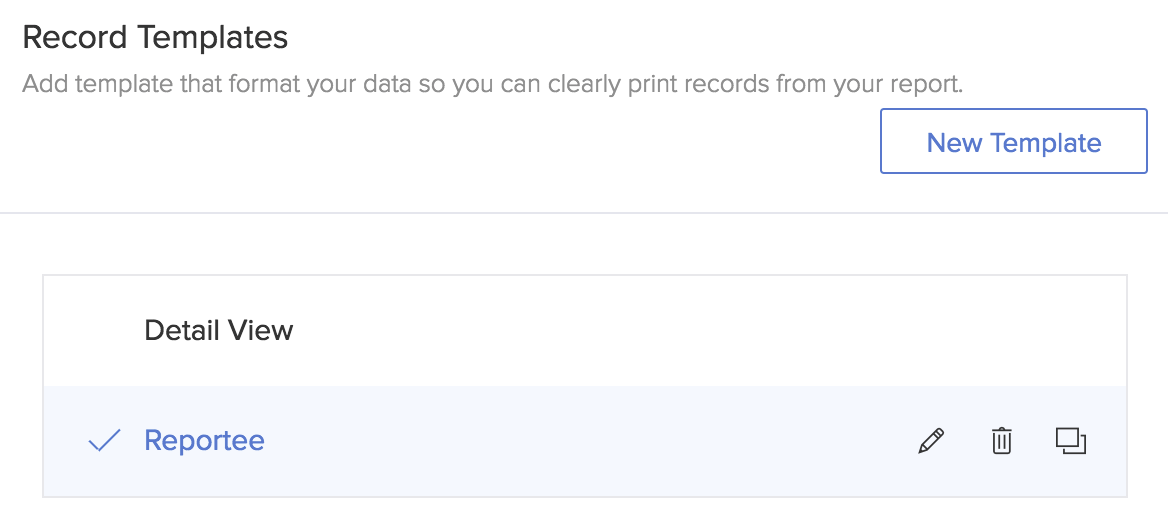The image size is (1168, 530).
Task: Open the pencil editor for Reportee
Action: point(931,441)
